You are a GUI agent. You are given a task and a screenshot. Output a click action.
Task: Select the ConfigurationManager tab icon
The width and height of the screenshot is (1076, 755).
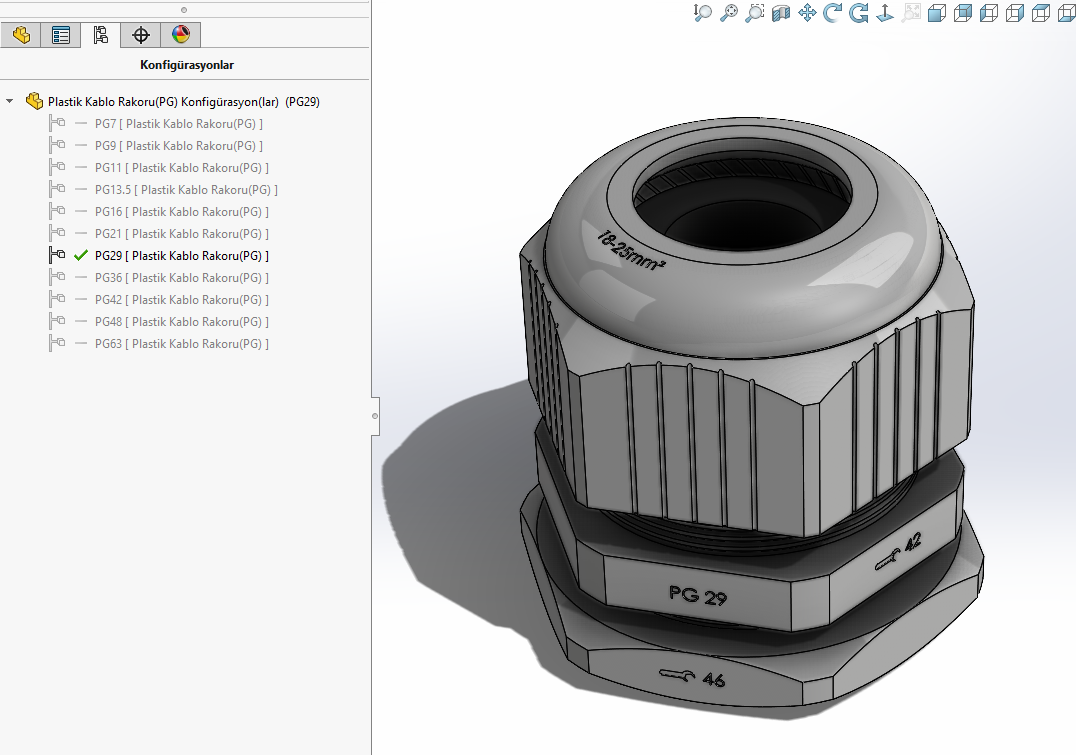click(100, 35)
